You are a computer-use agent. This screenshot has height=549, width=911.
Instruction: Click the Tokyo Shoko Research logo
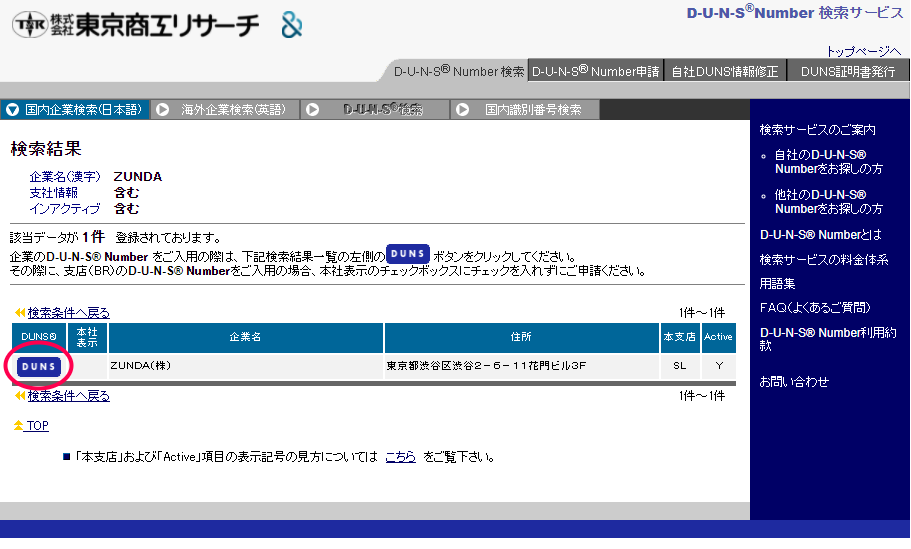pos(135,25)
